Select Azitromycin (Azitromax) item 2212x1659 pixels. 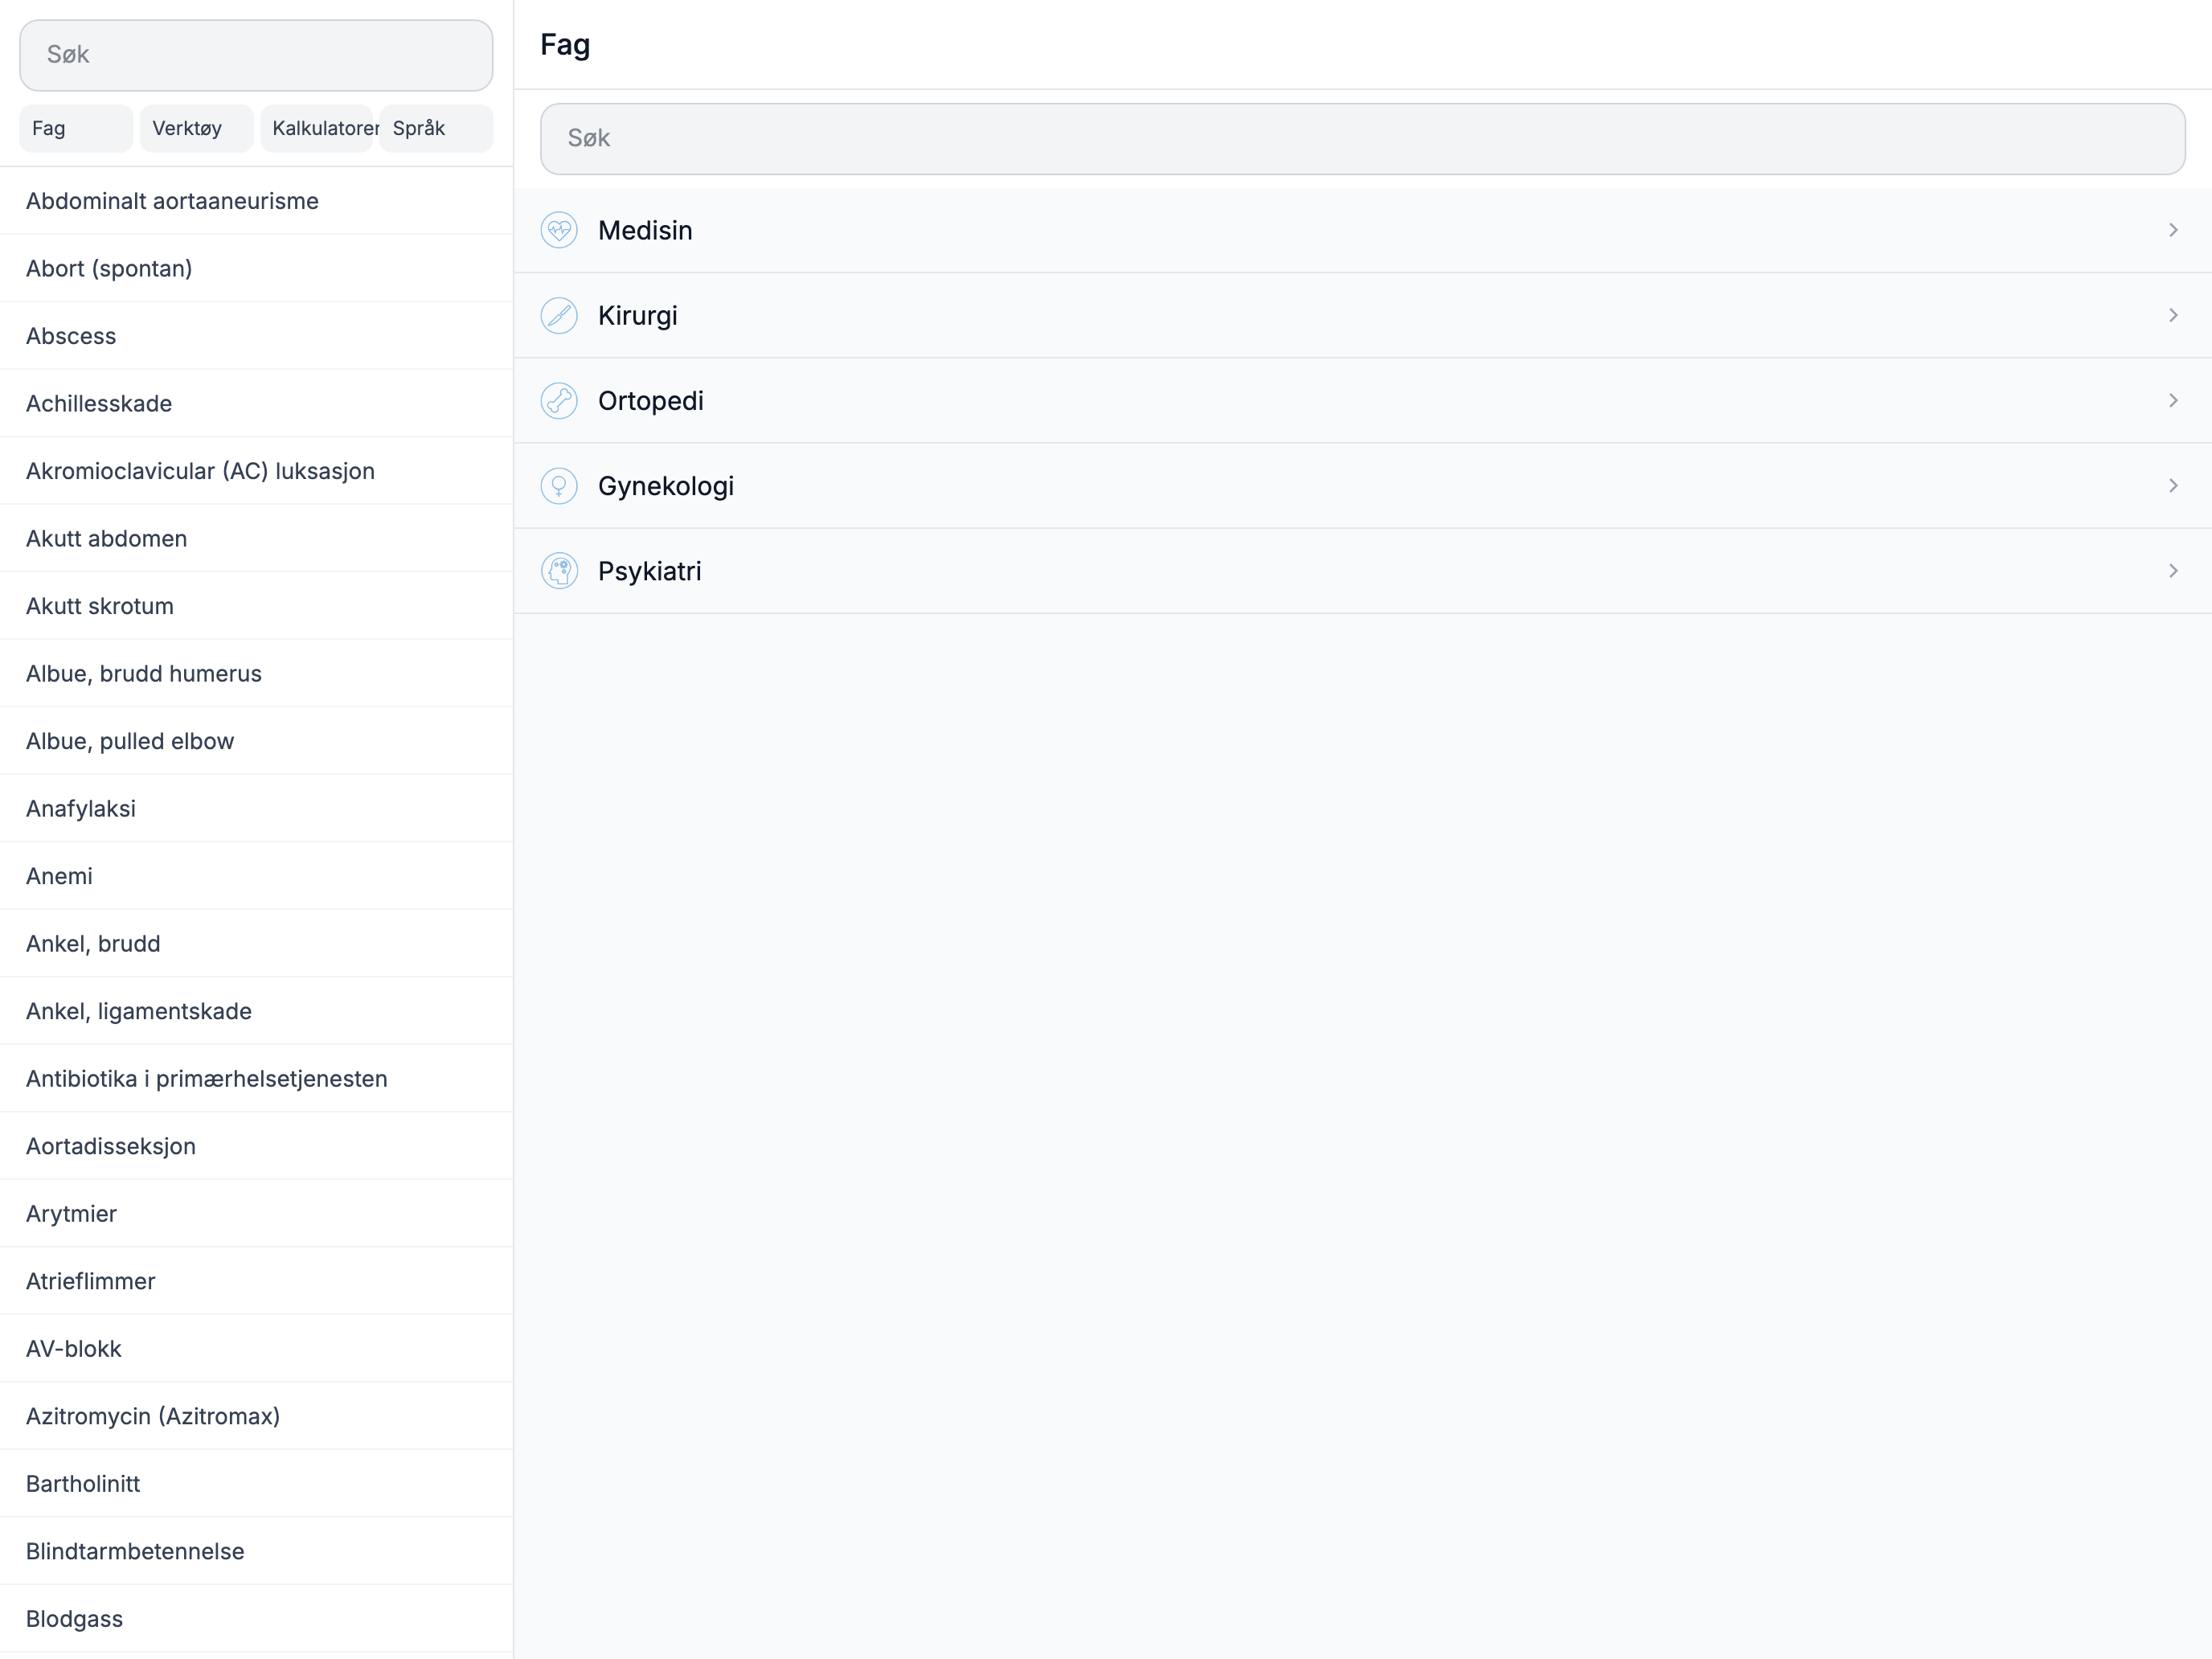(256, 1416)
